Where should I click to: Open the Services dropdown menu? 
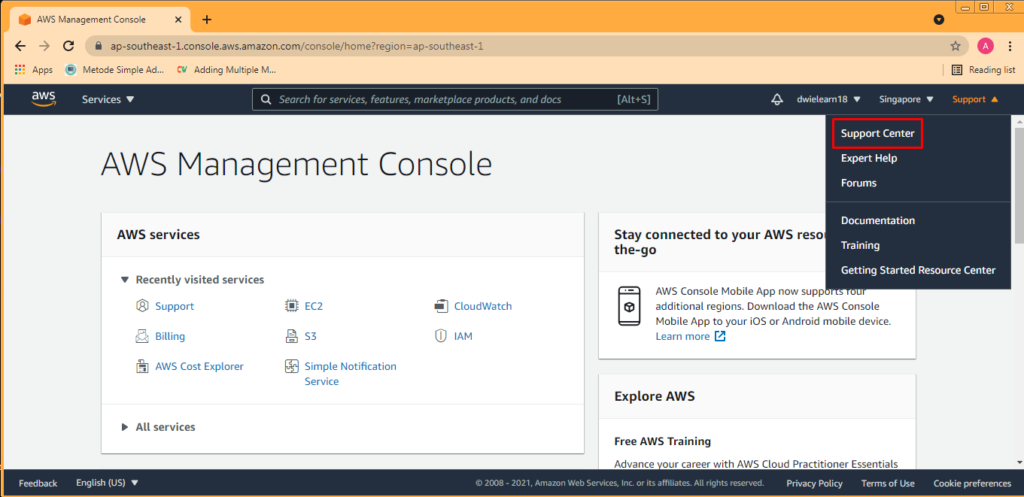pos(108,100)
